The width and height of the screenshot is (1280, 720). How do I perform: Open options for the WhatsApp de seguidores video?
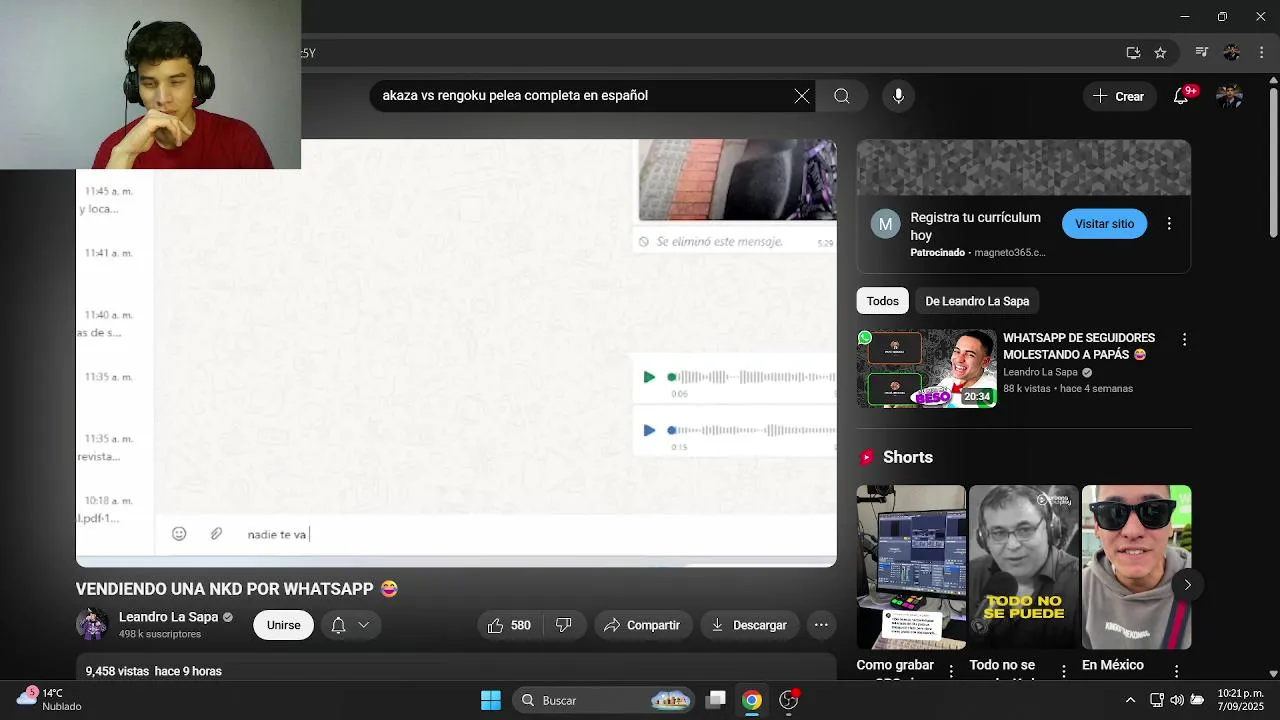1184,340
